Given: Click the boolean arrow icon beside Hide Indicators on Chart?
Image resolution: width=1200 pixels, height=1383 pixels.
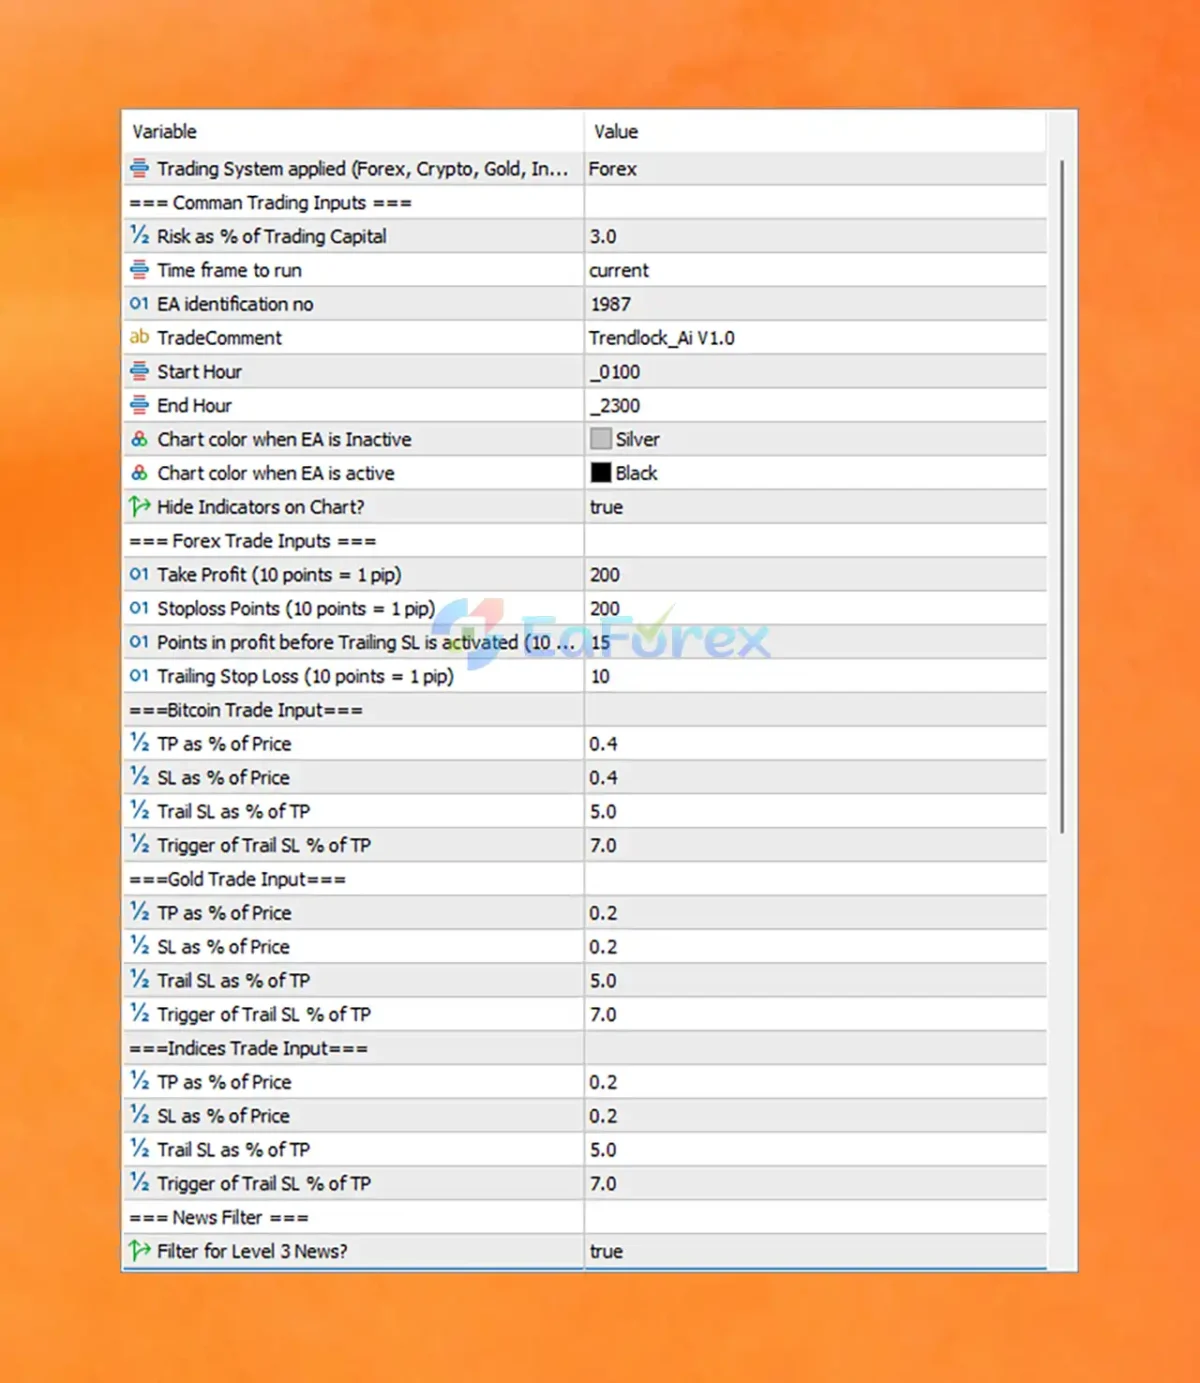Looking at the screenshot, I should tap(139, 507).
